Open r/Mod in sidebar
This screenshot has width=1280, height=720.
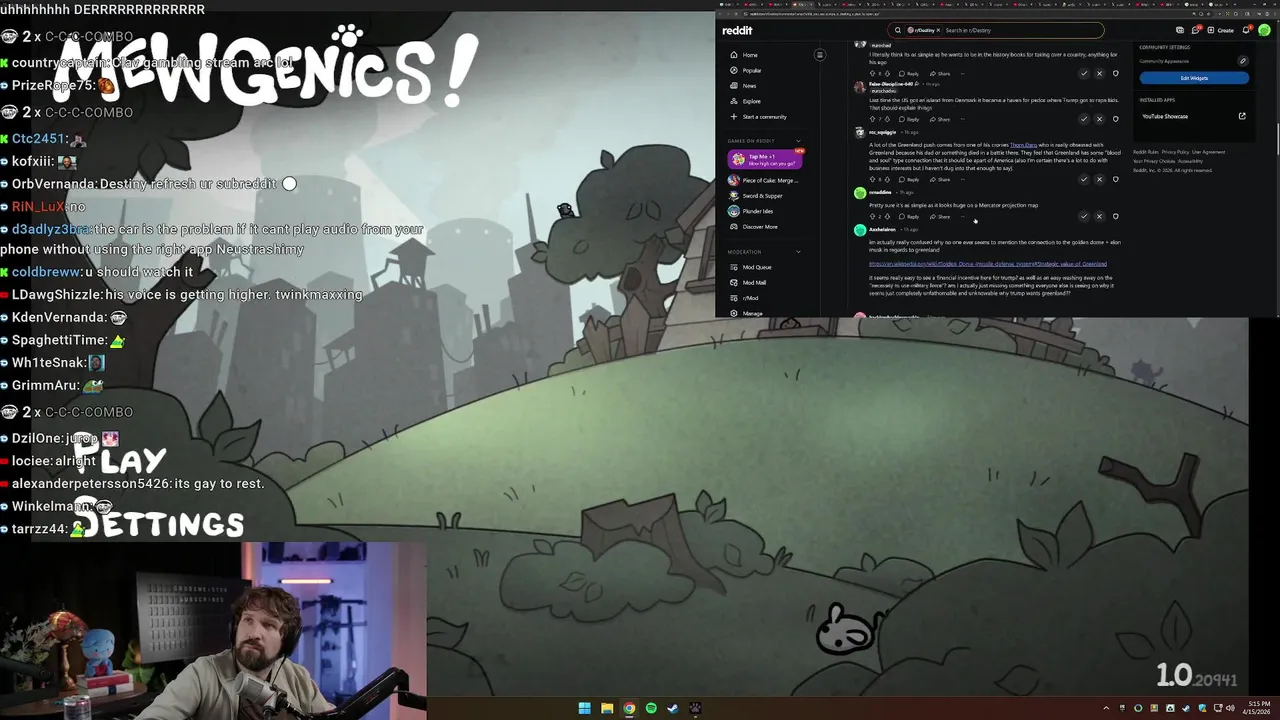[749, 298]
